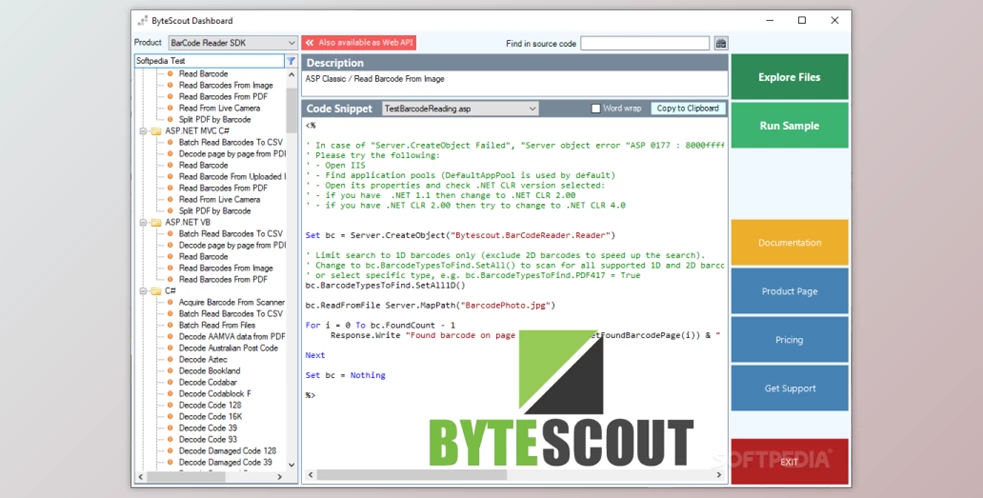Toggle the Word wrap checkbox
Screen dimensions: 983x498
[x=596, y=109]
